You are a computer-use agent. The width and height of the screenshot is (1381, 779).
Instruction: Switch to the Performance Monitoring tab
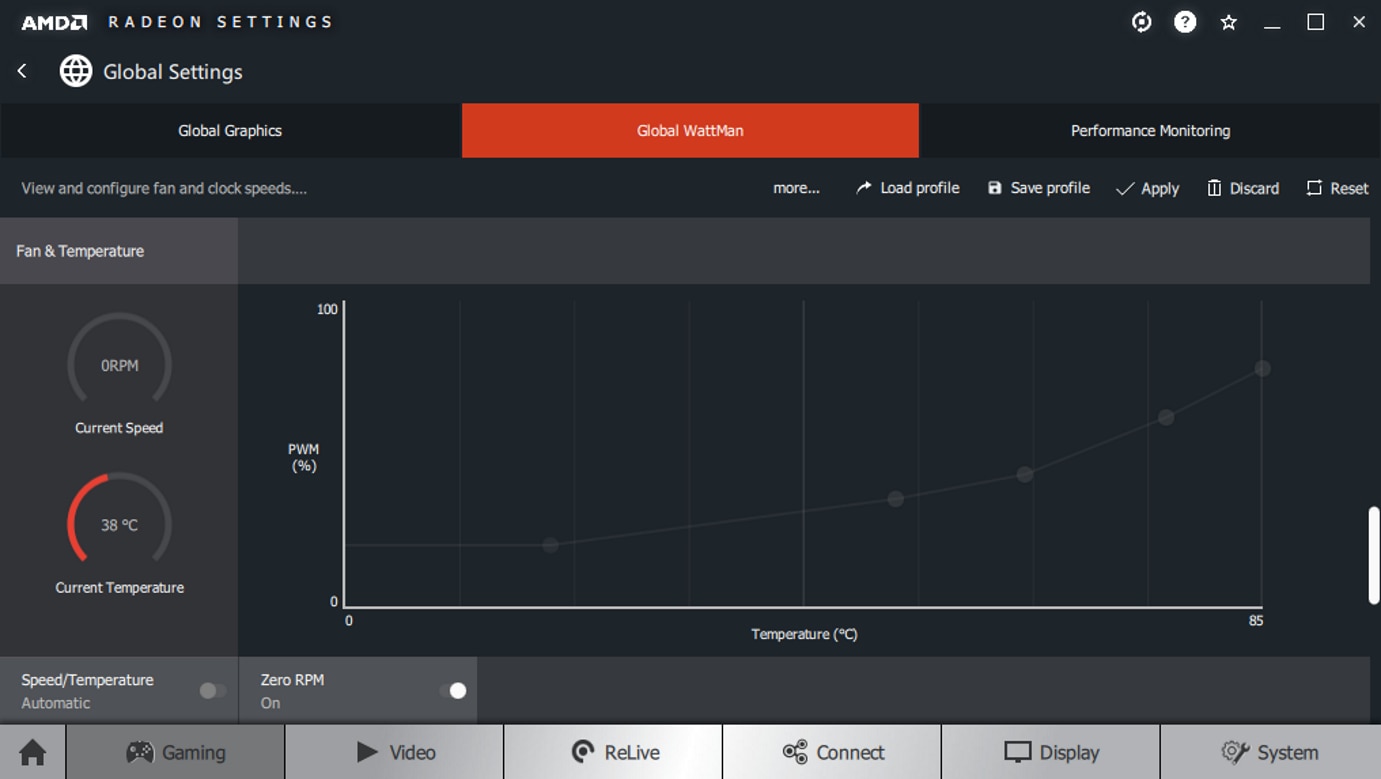[1150, 130]
